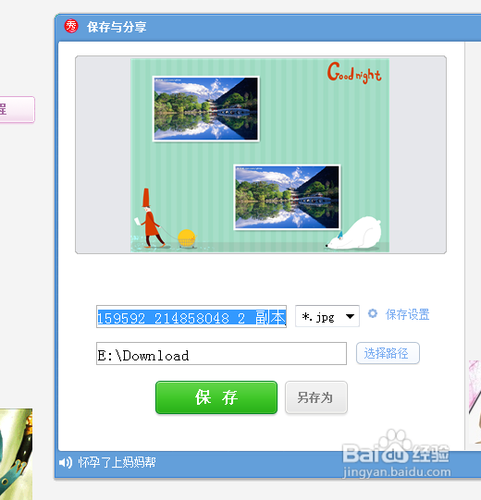Select the lower-right lake photo in collage
This screenshot has height=500, width=481.
coord(287,197)
